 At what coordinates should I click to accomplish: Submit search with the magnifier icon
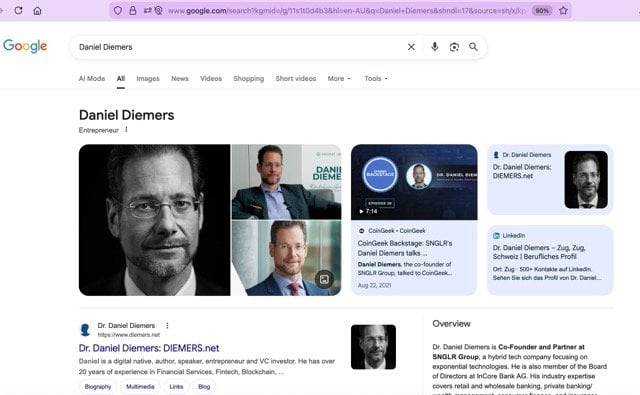point(473,47)
